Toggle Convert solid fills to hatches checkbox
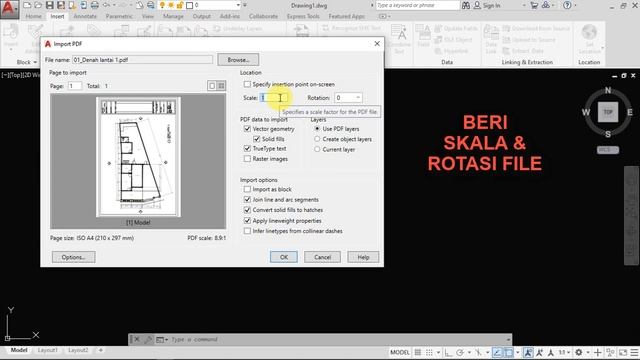This screenshot has height=360, width=640. 247,210
